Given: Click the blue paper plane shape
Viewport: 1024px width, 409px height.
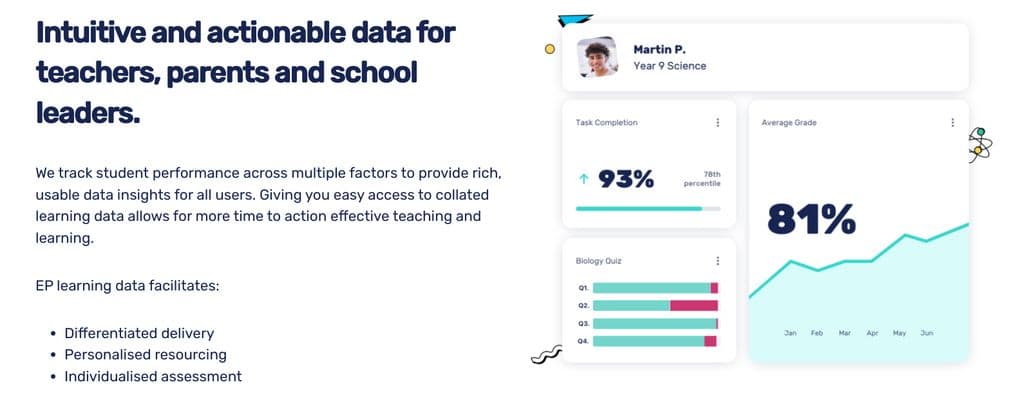Looking at the screenshot, I should tap(574, 20).
